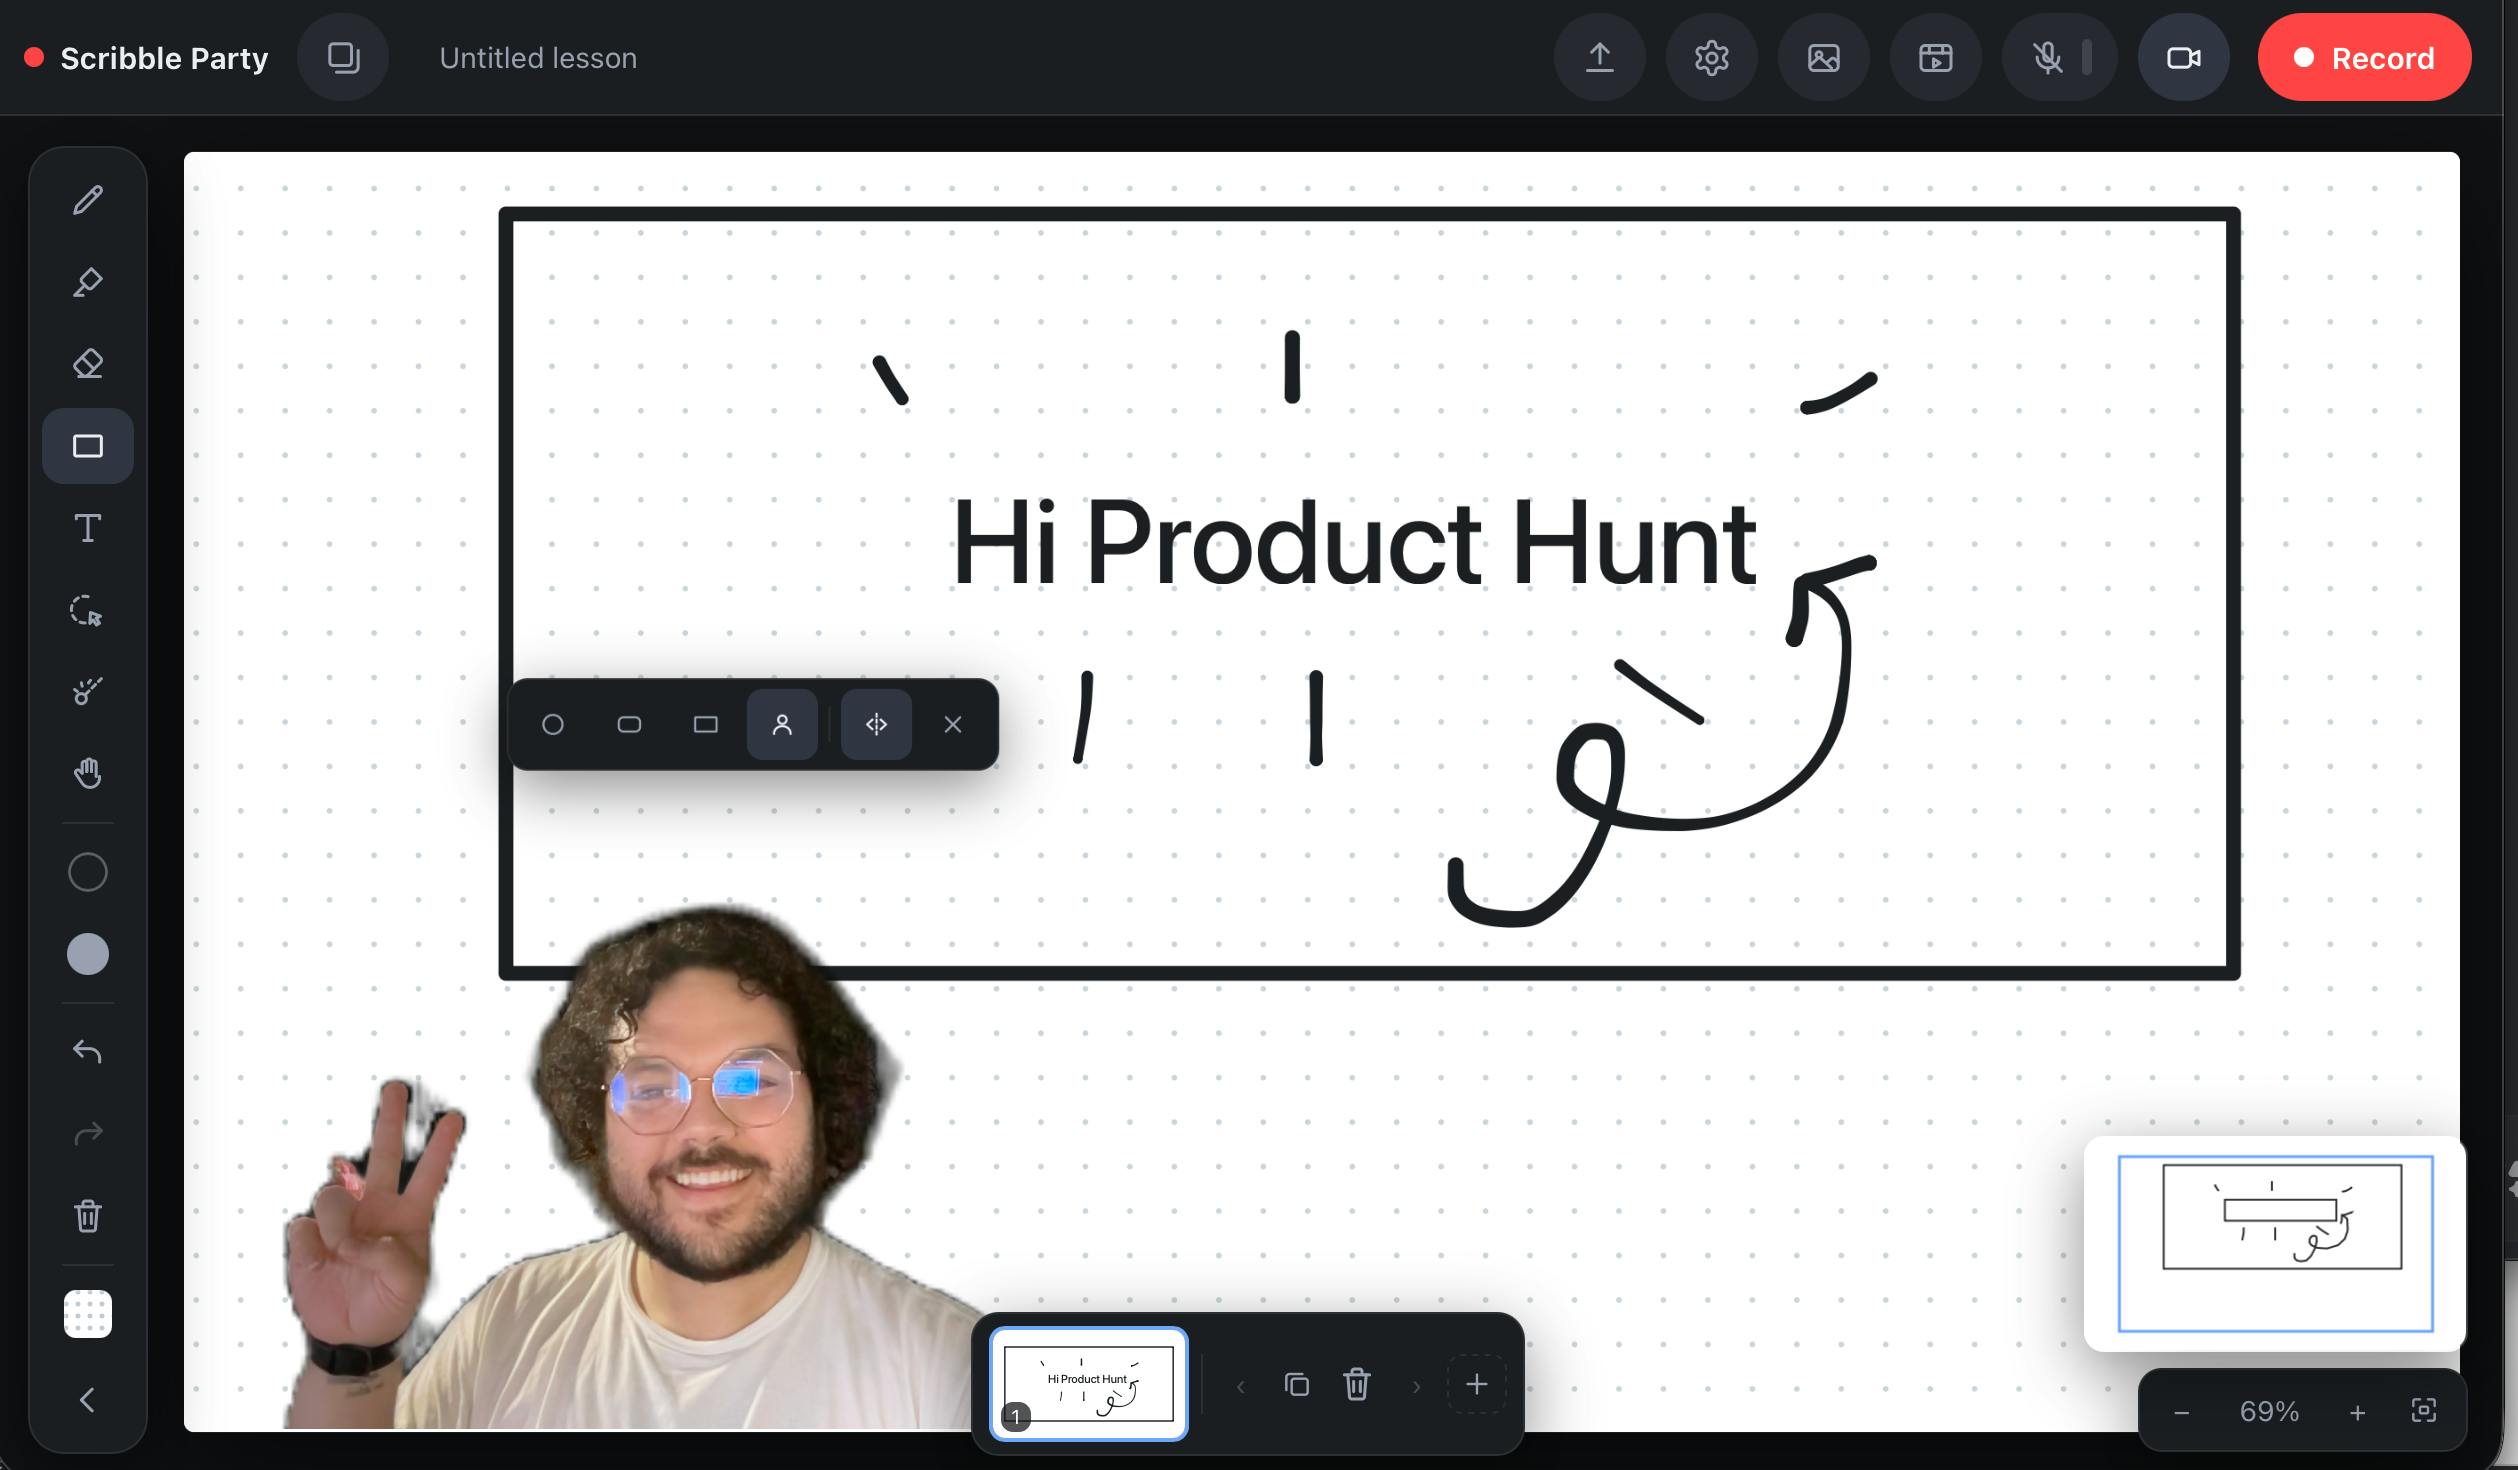
Task: Select the Text tool
Action: point(88,528)
